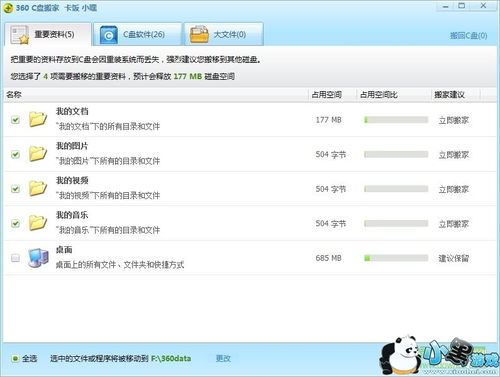Click the 我的视频 folder icon
500x377 pixels.
coord(37,188)
